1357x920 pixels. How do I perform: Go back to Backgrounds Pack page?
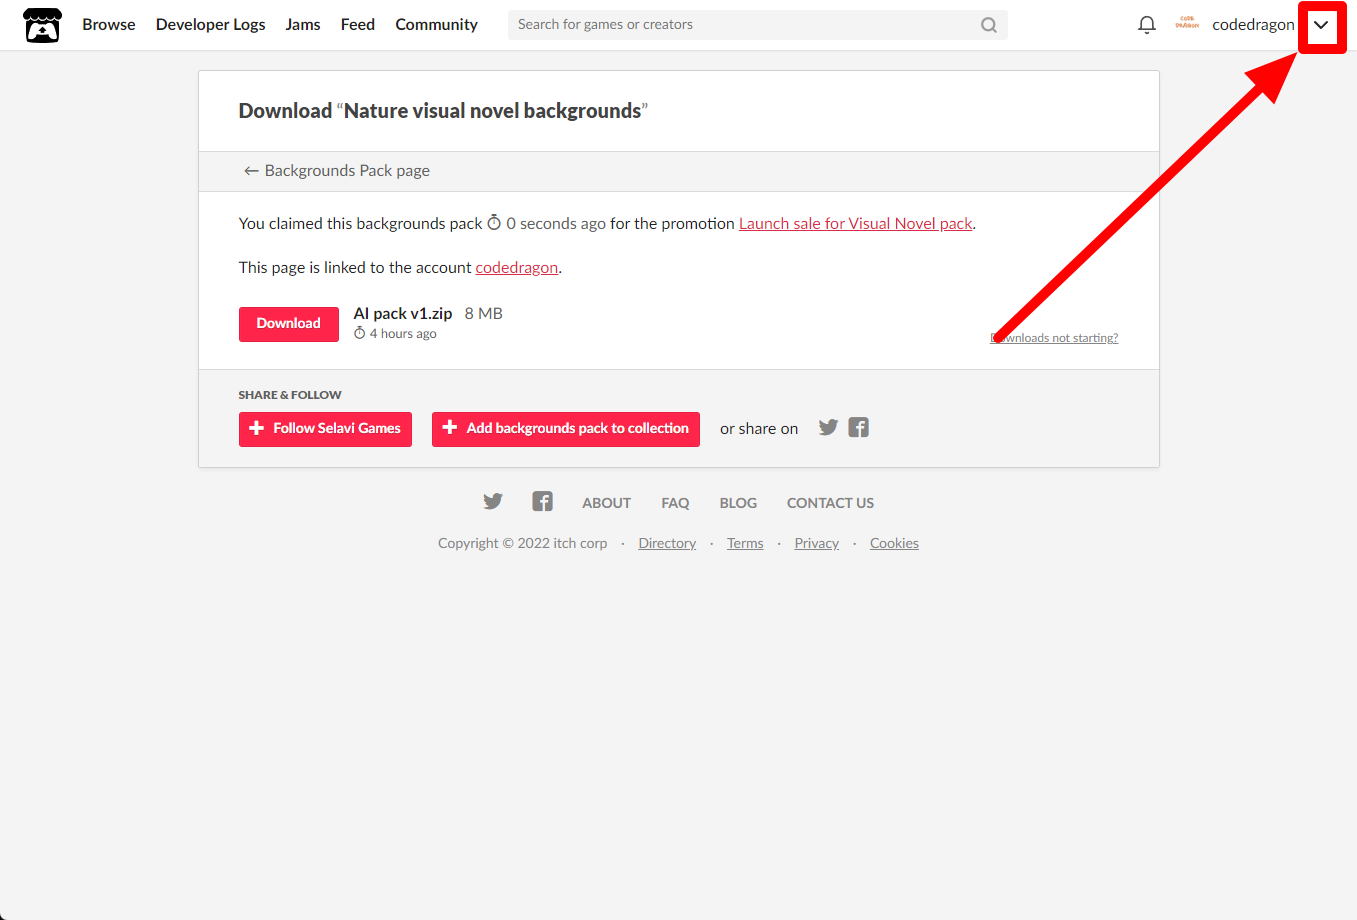[337, 171]
